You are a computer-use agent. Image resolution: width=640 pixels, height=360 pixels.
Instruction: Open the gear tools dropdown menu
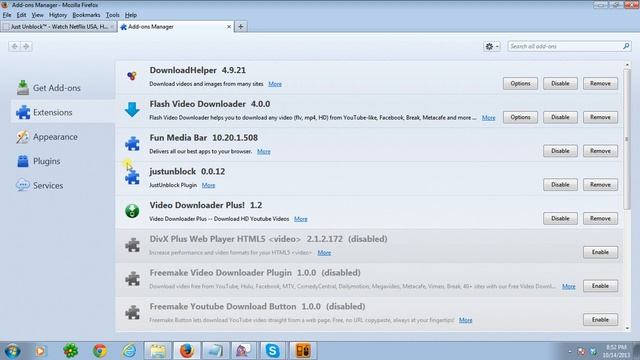tap(491, 47)
